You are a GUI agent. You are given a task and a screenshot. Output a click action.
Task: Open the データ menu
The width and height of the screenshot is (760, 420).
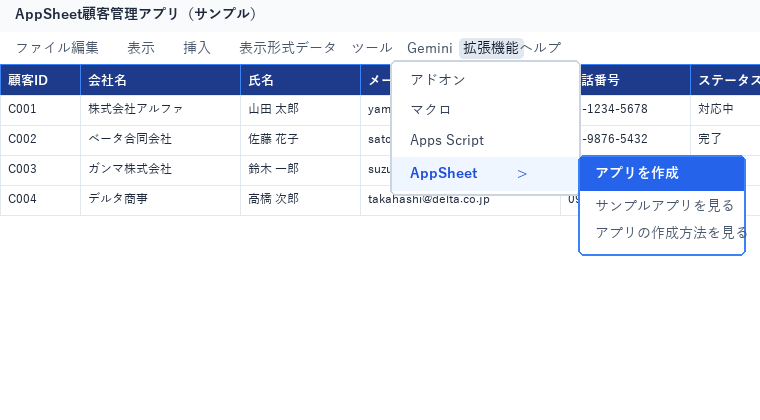tap(316, 48)
